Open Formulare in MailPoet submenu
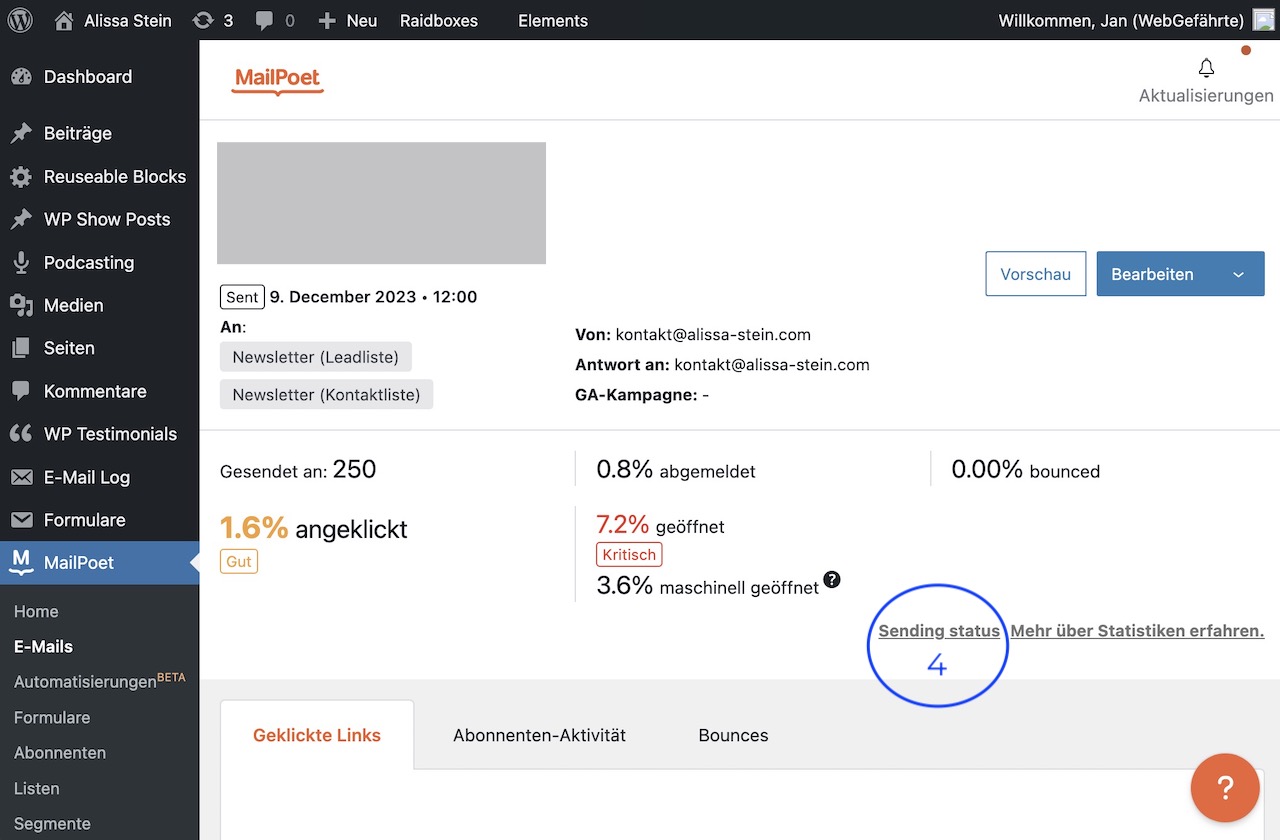1280x840 pixels. 52,717
